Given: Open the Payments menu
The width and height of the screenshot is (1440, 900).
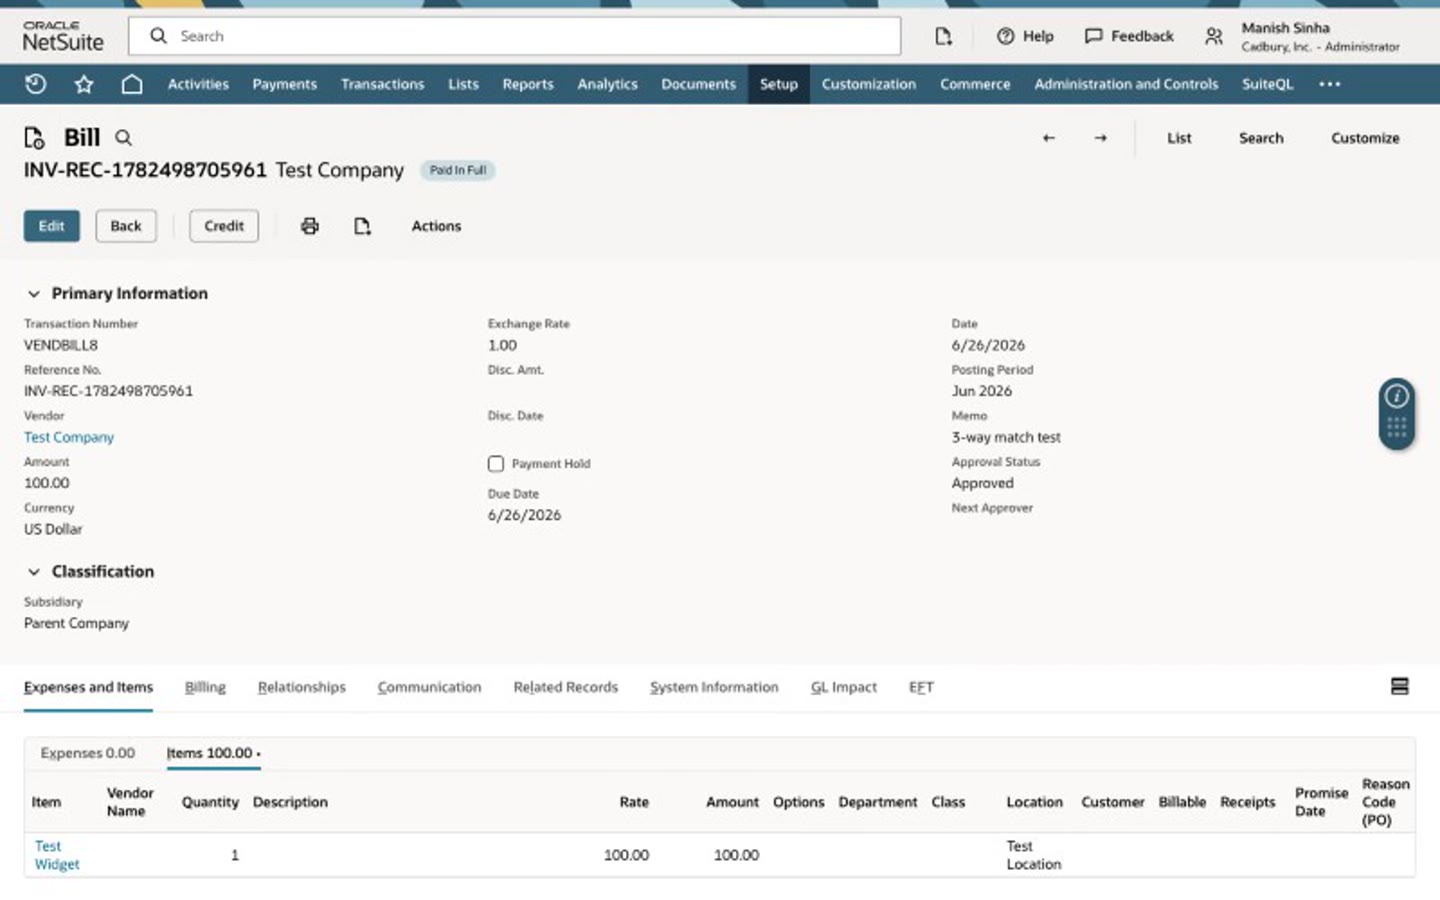Looking at the screenshot, I should click(284, 84).
